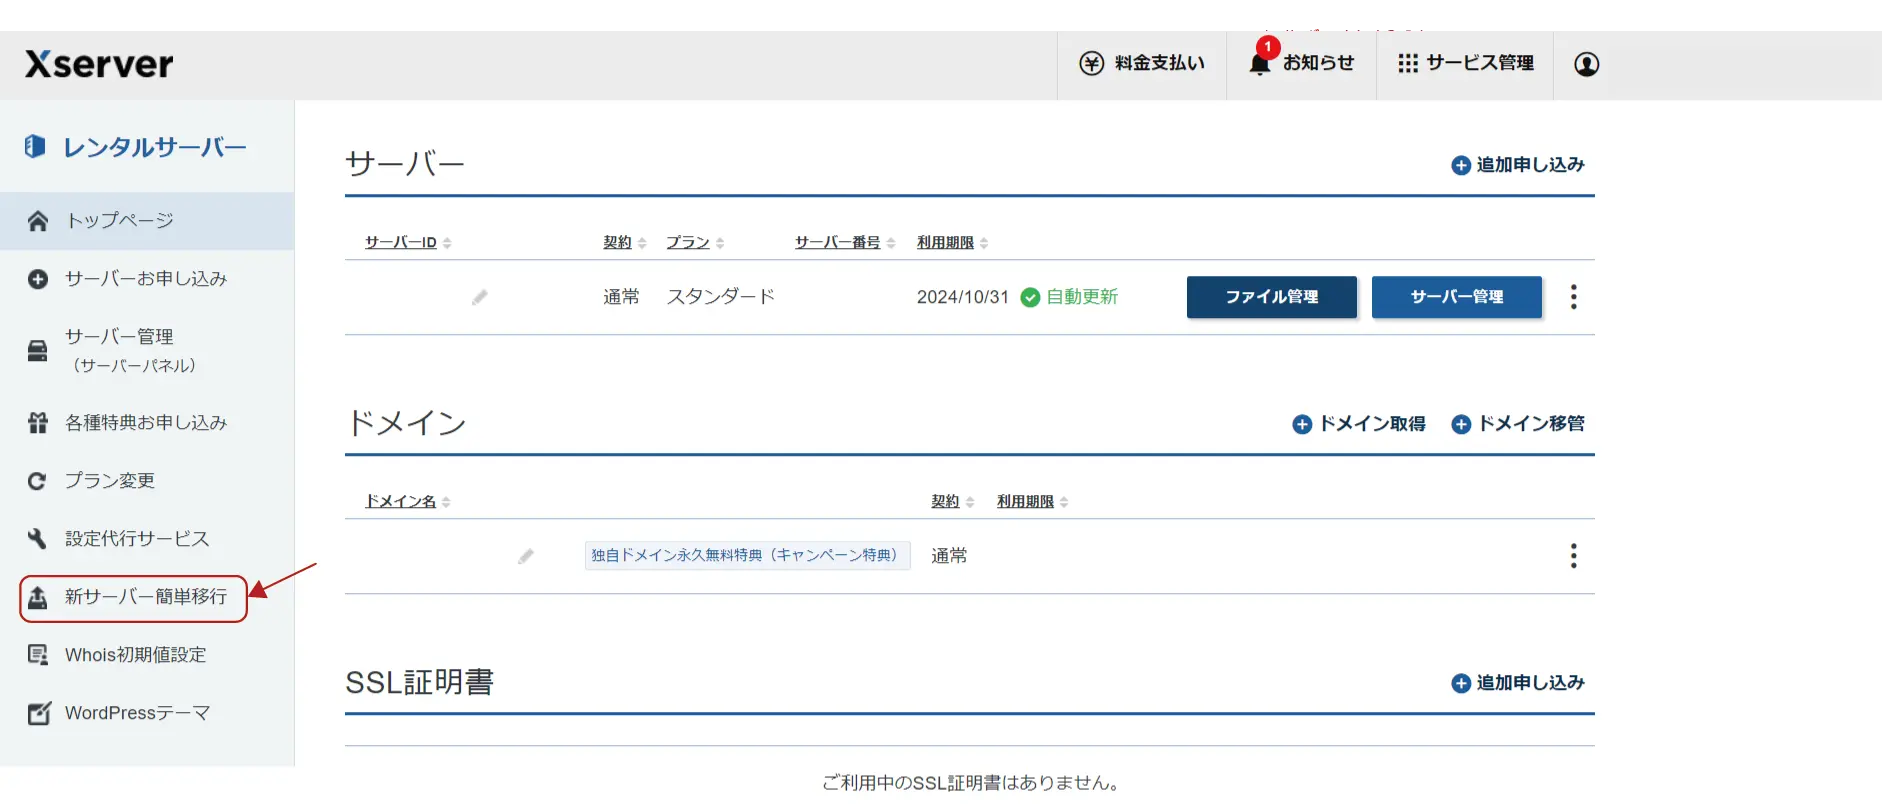Image resolution: width=1882 pixels, height=806 pixels.
Task: Open the お知らせ notification bell
Action: [x=1259, y=64]
